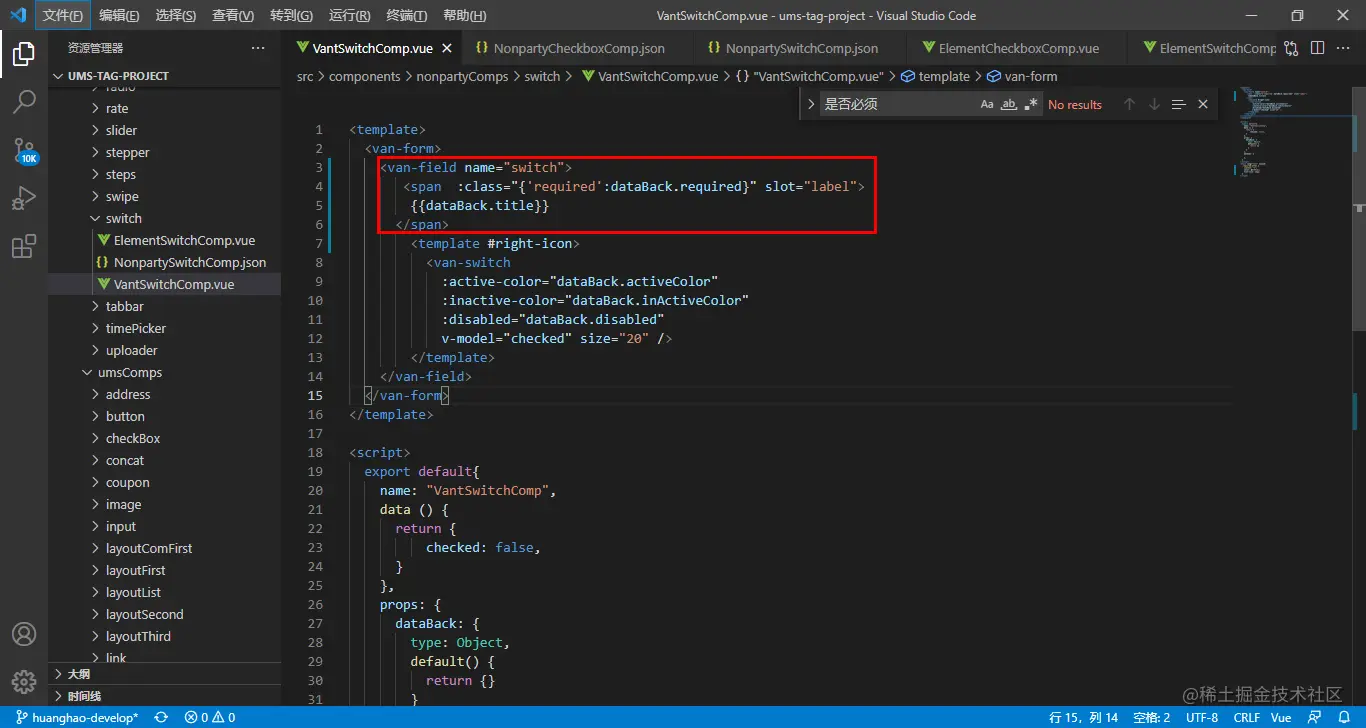Viewport: 1366px width, 728px height.
Task: Close the find widget
Action: (1203, 104)
